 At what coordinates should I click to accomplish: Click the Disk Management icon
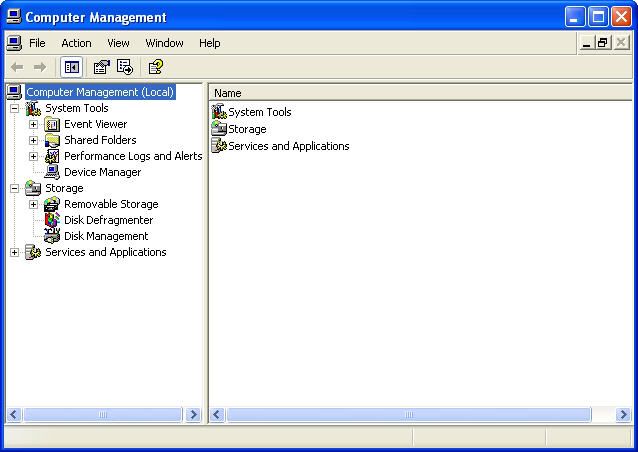pos(52,236)
